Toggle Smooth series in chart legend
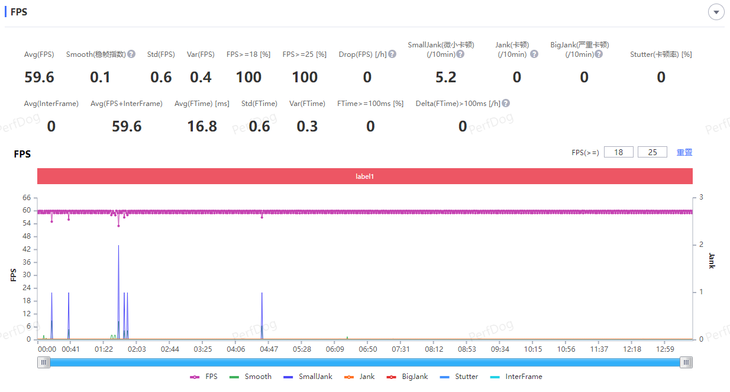This screenshot has width=730, height=392. point(250,376)
